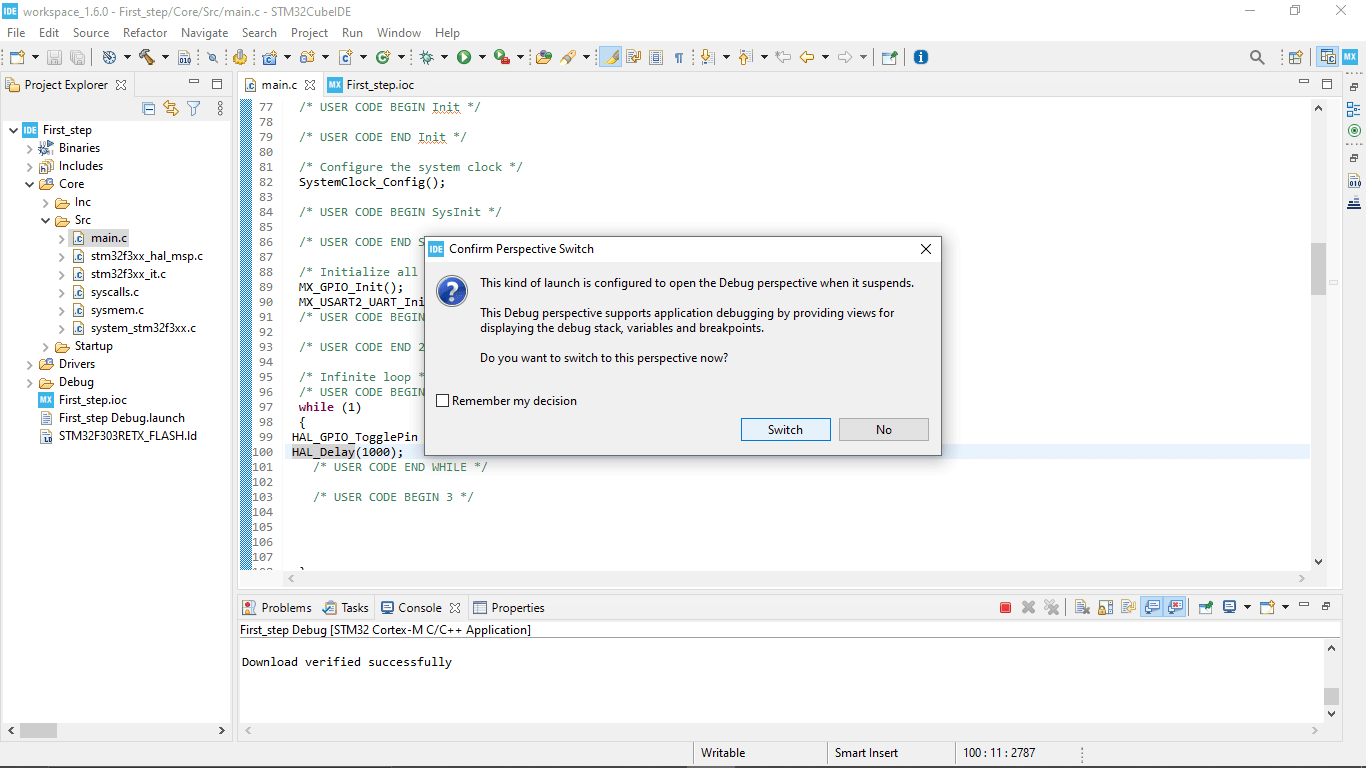Screen dimensions: 1366x768
Task: Switch to the Problems tab
Action: [277, 607]
